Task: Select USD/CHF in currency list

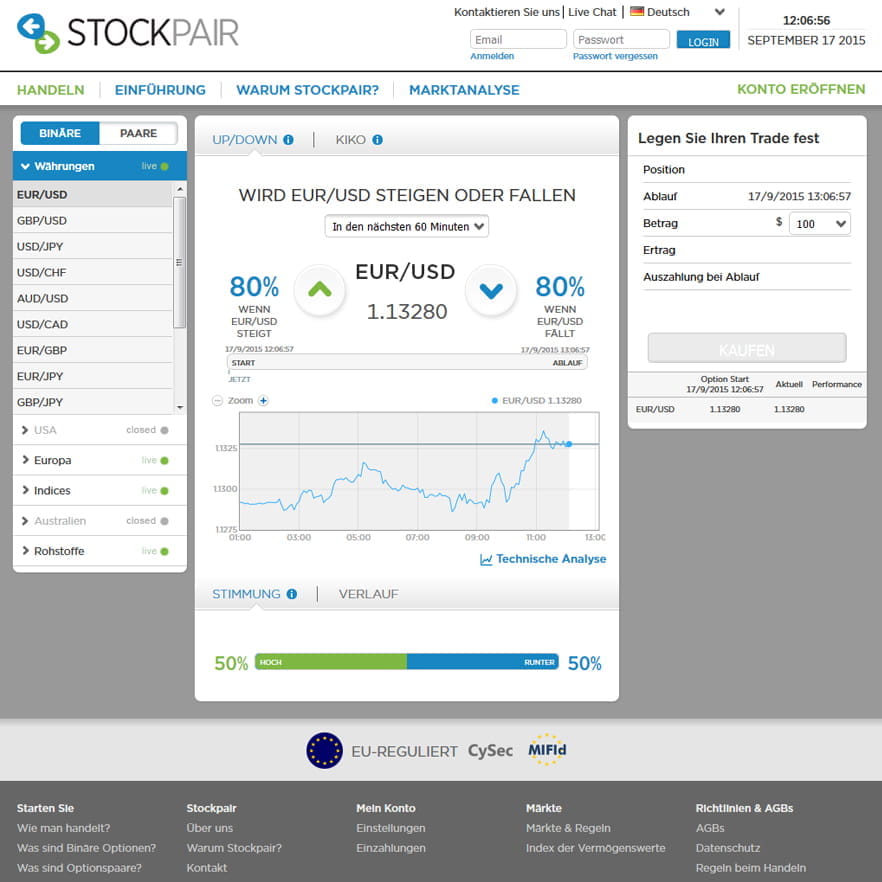Action: [x=93, y=272]
